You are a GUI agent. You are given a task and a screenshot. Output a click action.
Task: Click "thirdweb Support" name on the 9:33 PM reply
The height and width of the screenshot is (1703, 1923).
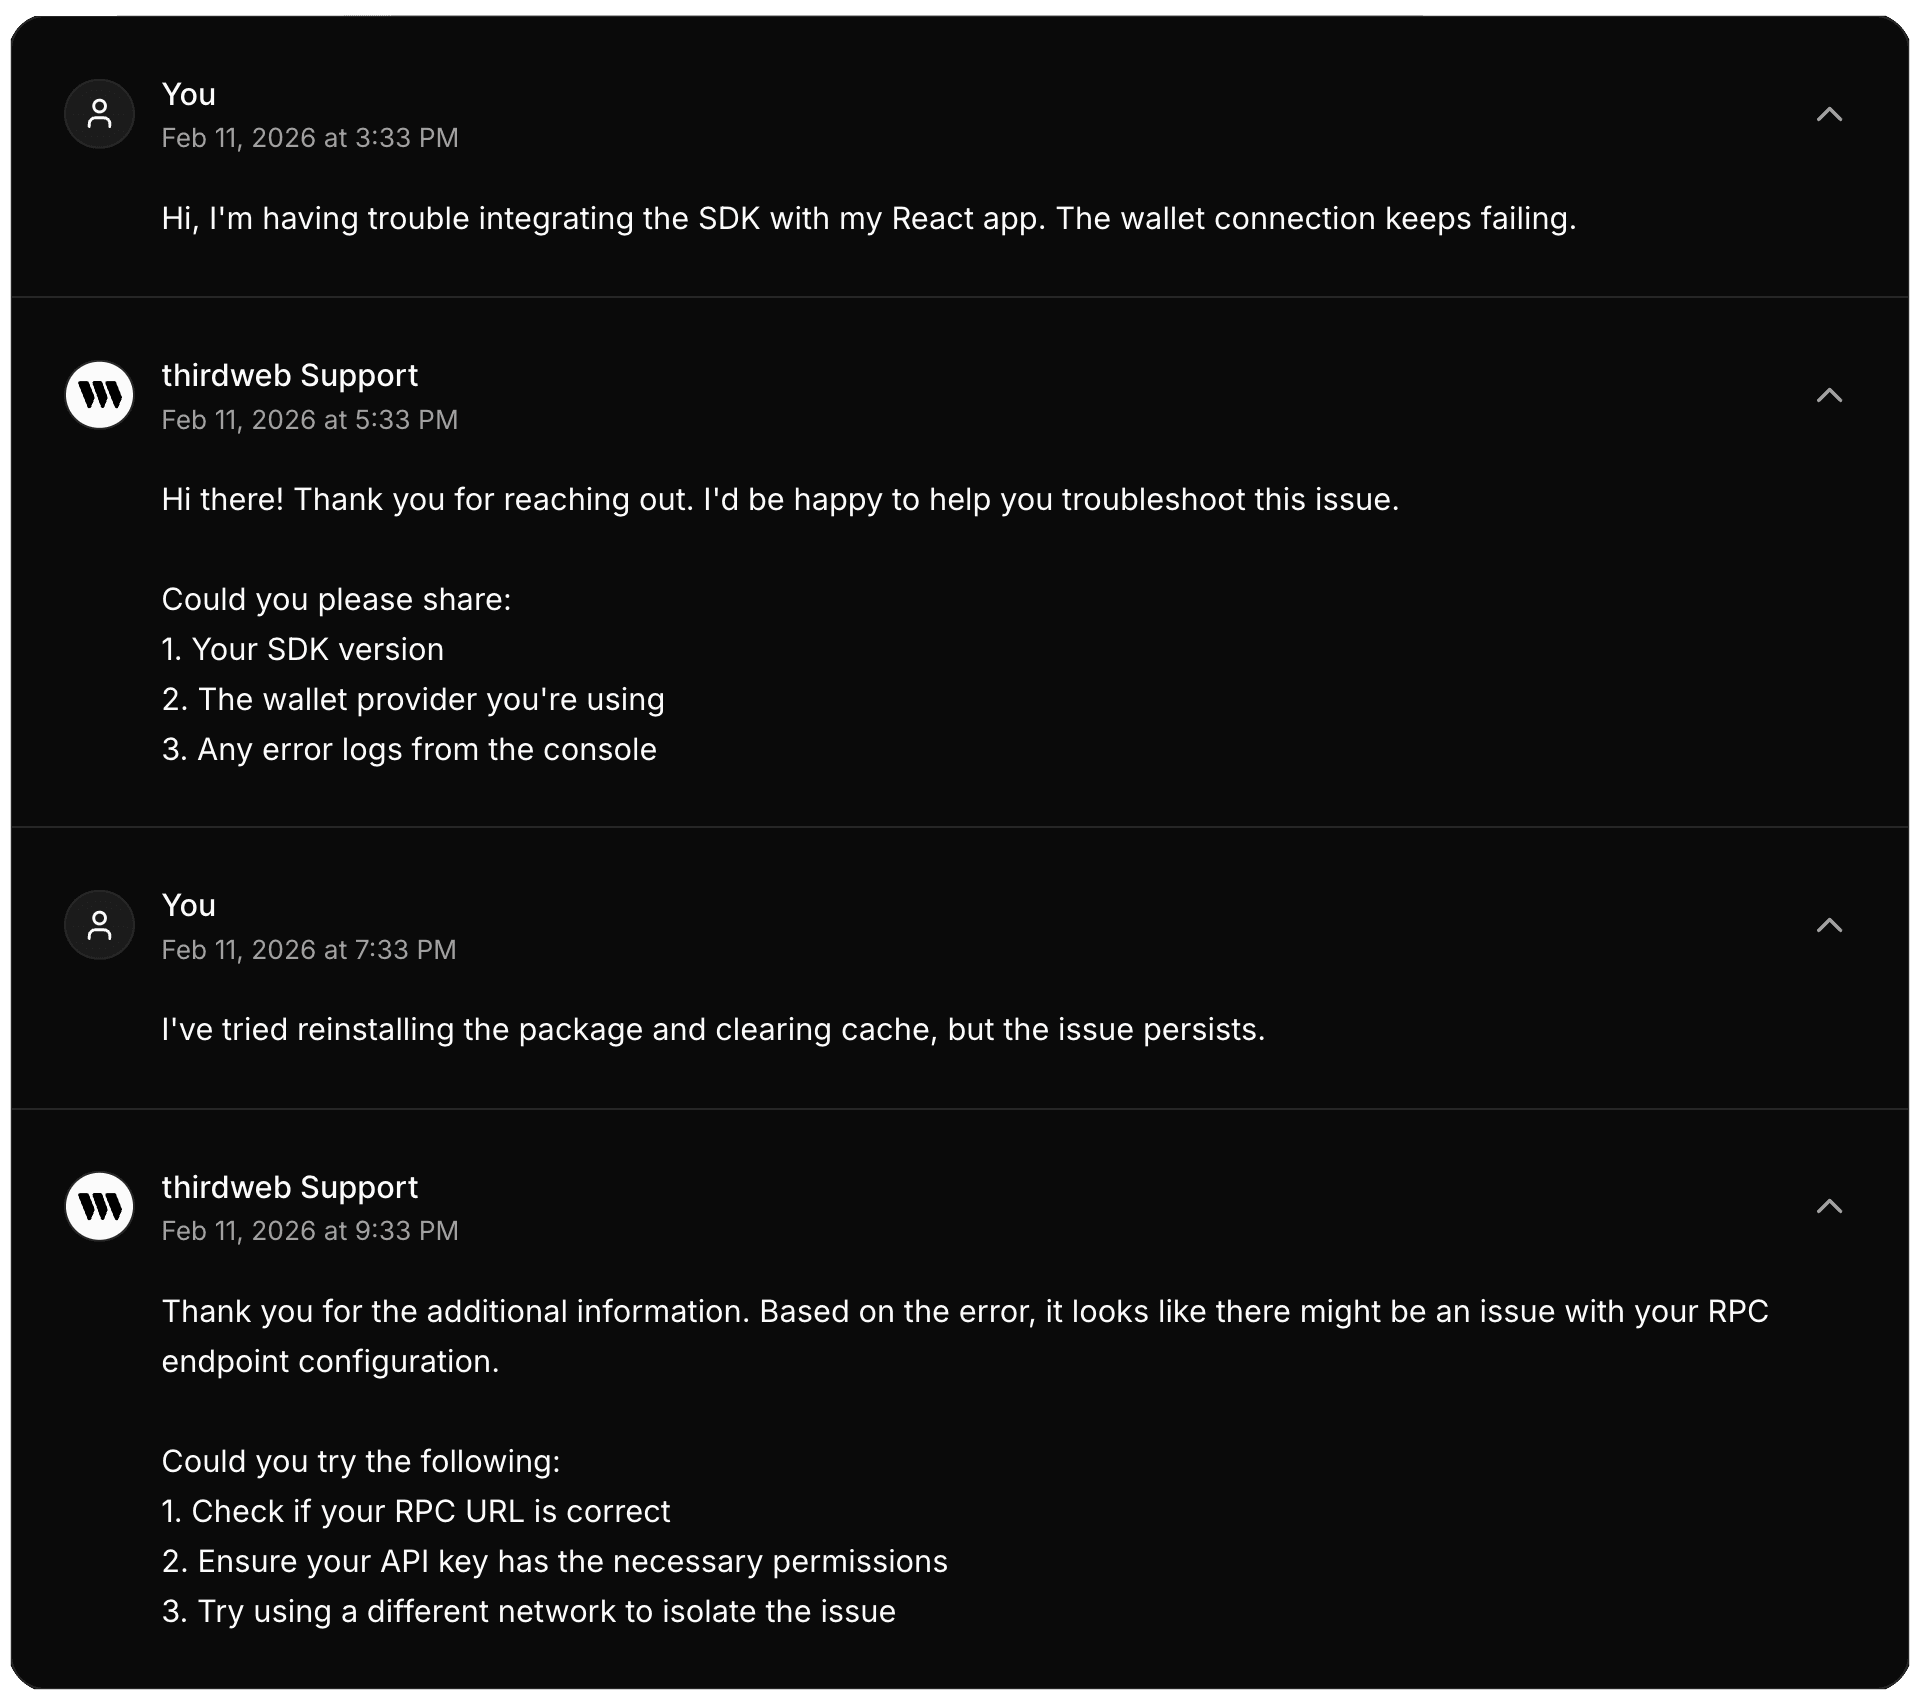290,1187
